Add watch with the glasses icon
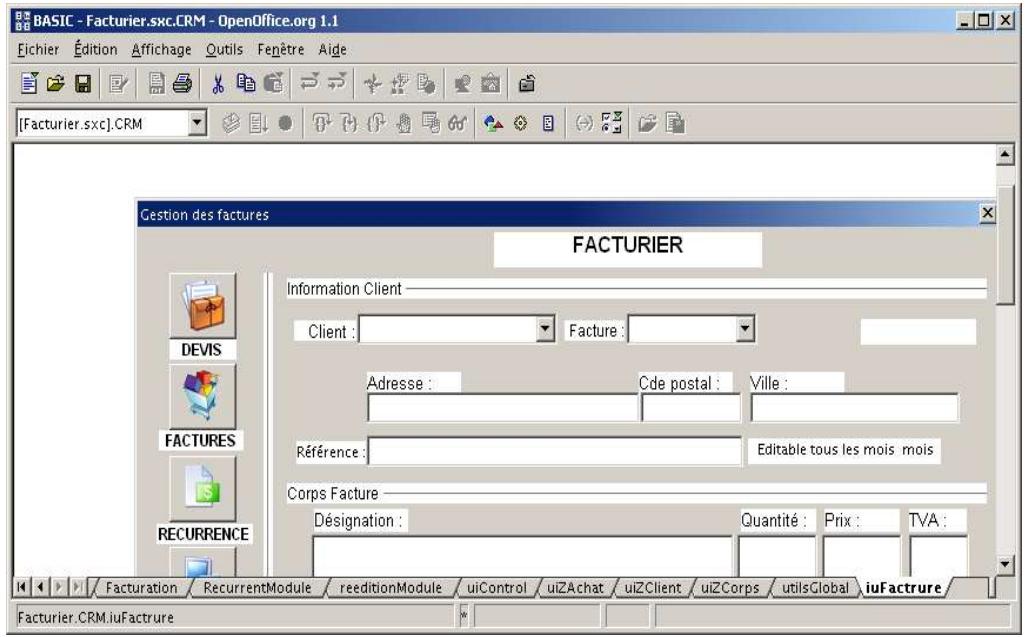The image size is (1026, 637). pos(457,123)
